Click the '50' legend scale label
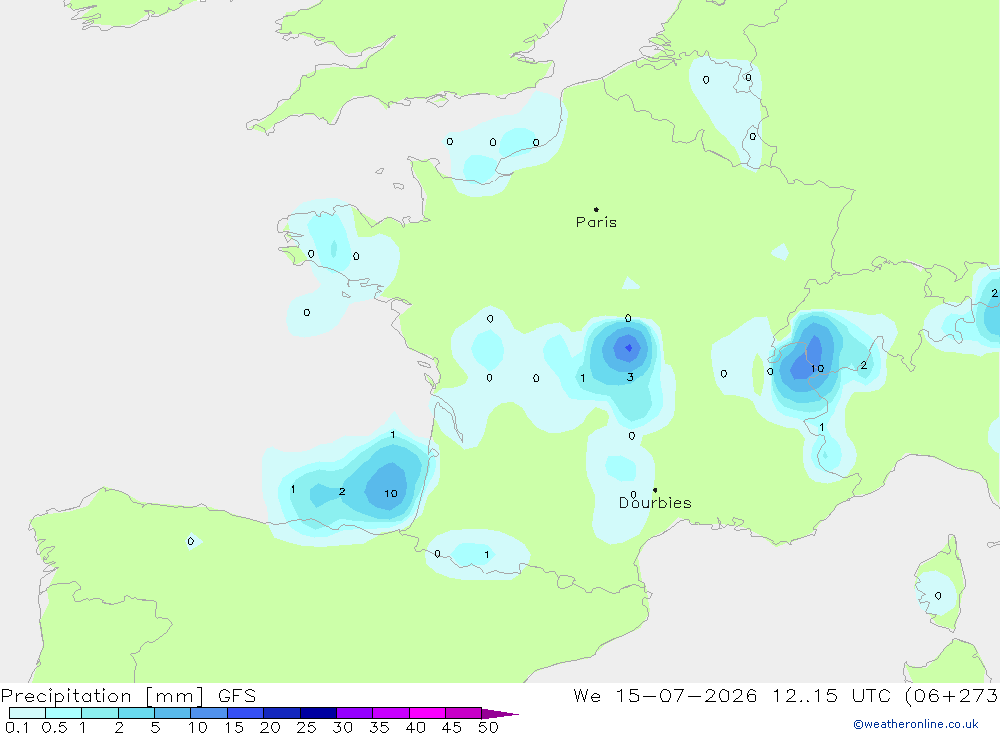 point(489,727)
